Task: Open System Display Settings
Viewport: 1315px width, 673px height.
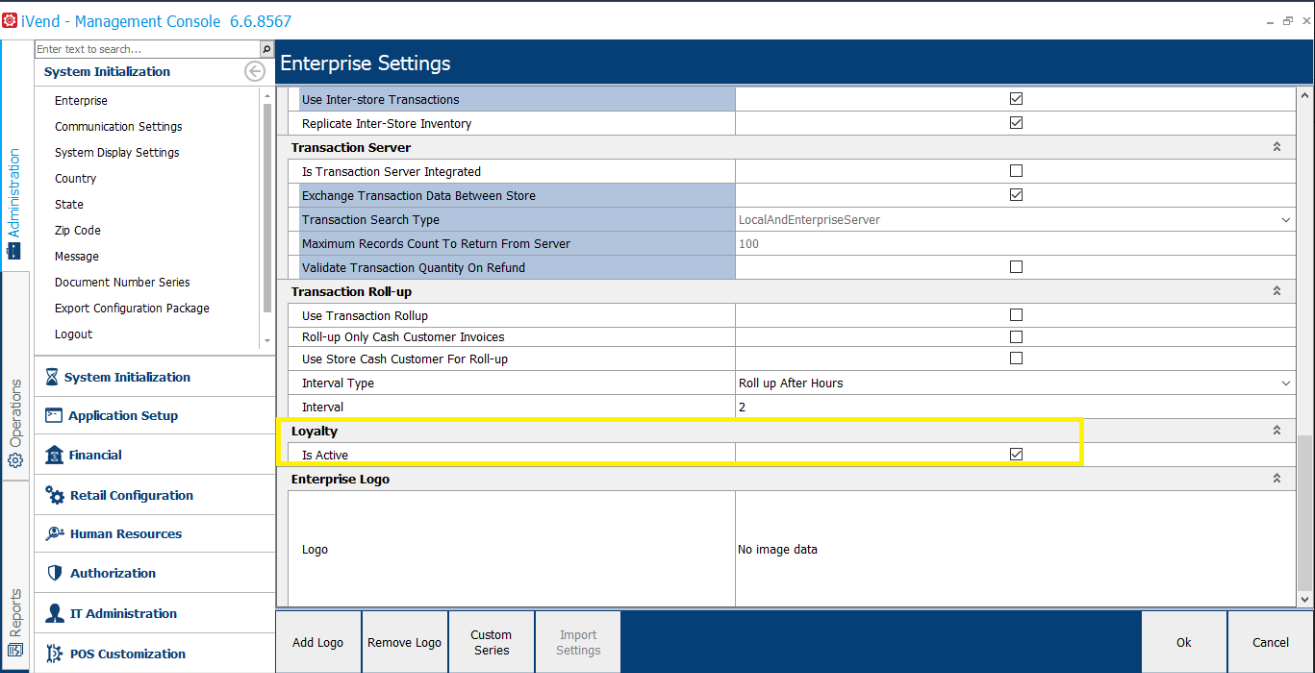Action: (x=117, y=153)
